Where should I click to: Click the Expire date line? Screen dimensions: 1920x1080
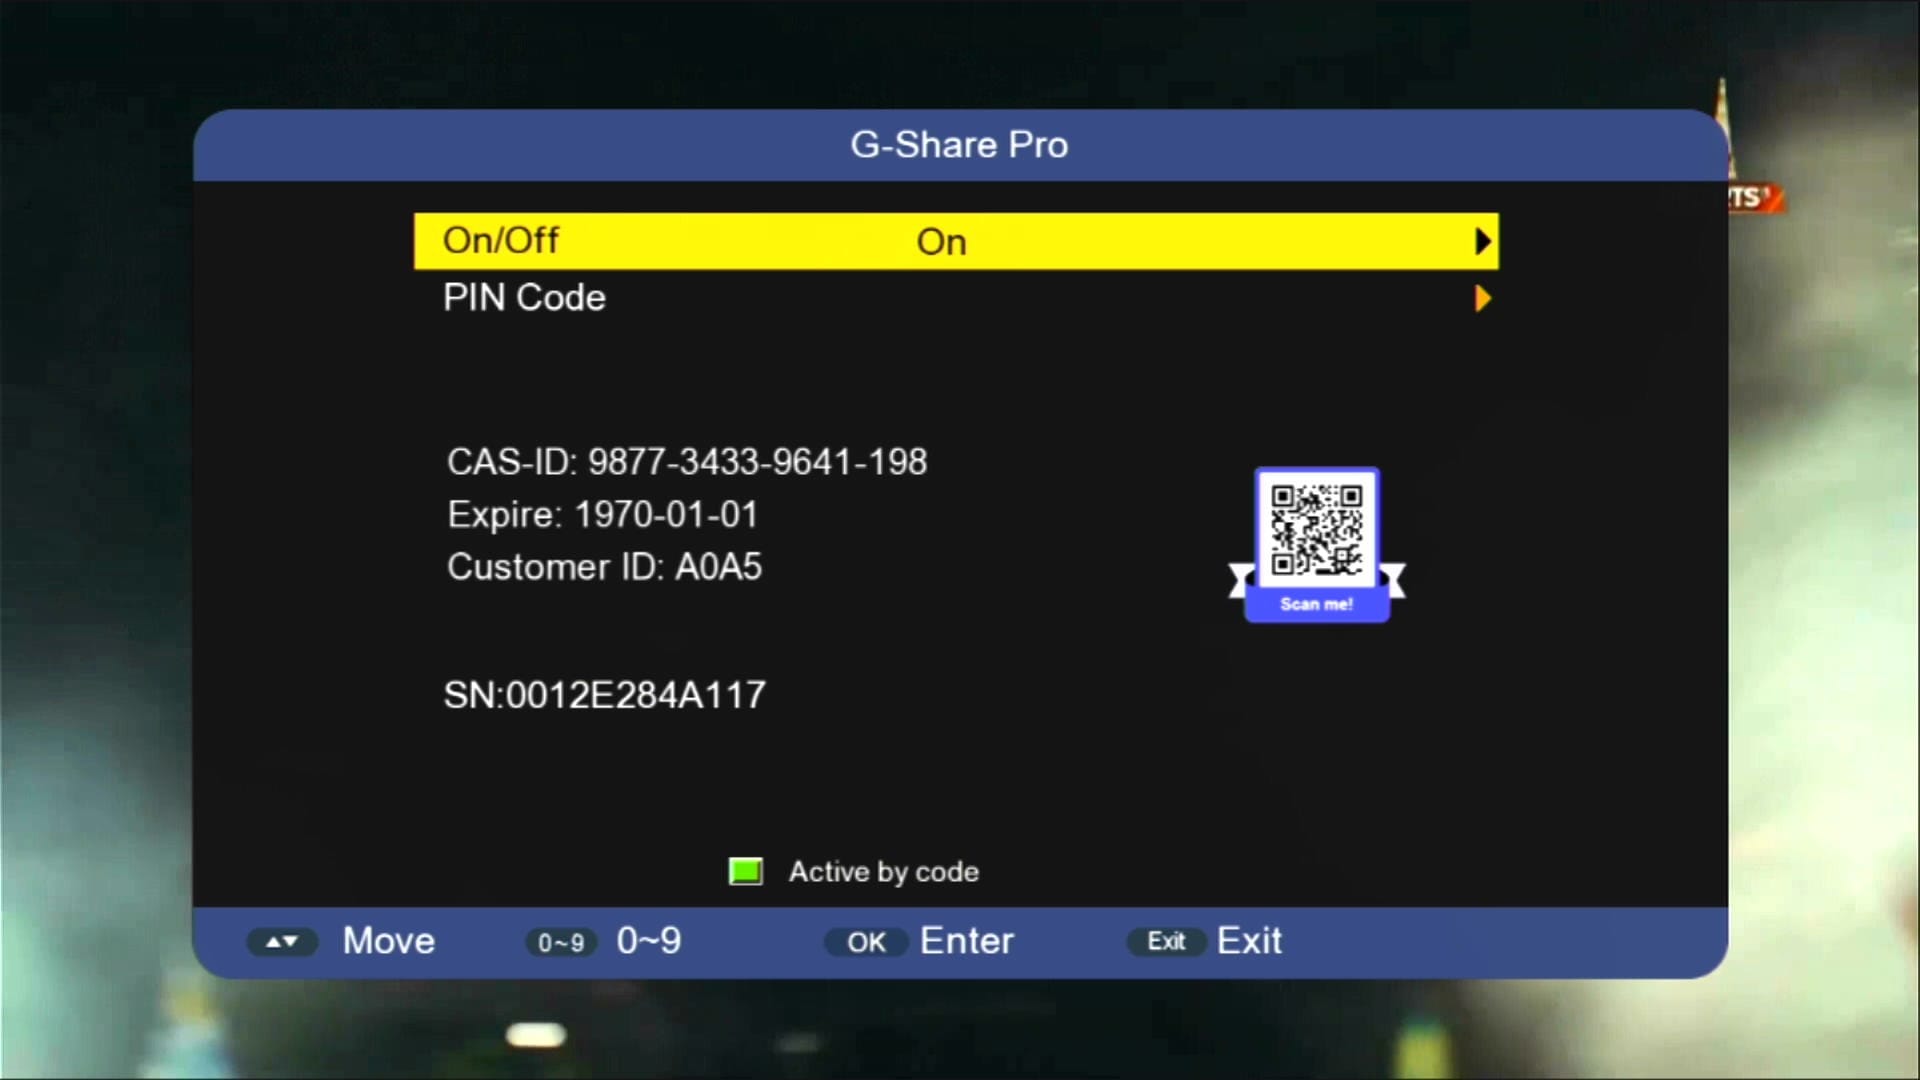[x=602, y=515]
